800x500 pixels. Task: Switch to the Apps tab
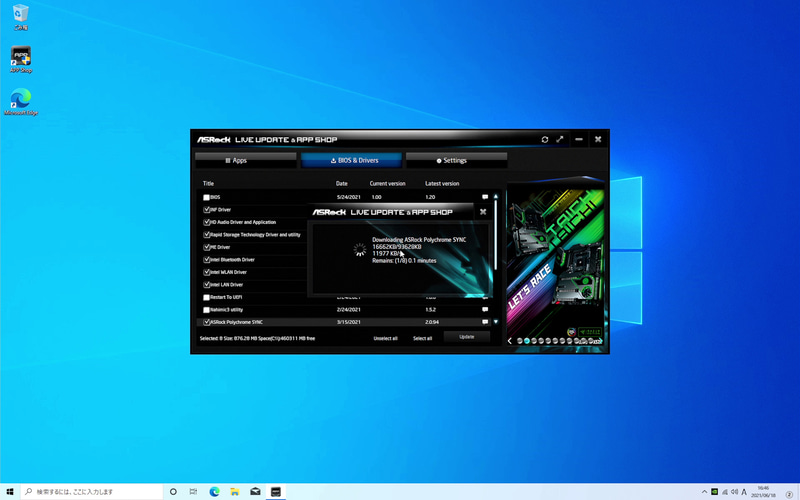click(x=246, y=160)
